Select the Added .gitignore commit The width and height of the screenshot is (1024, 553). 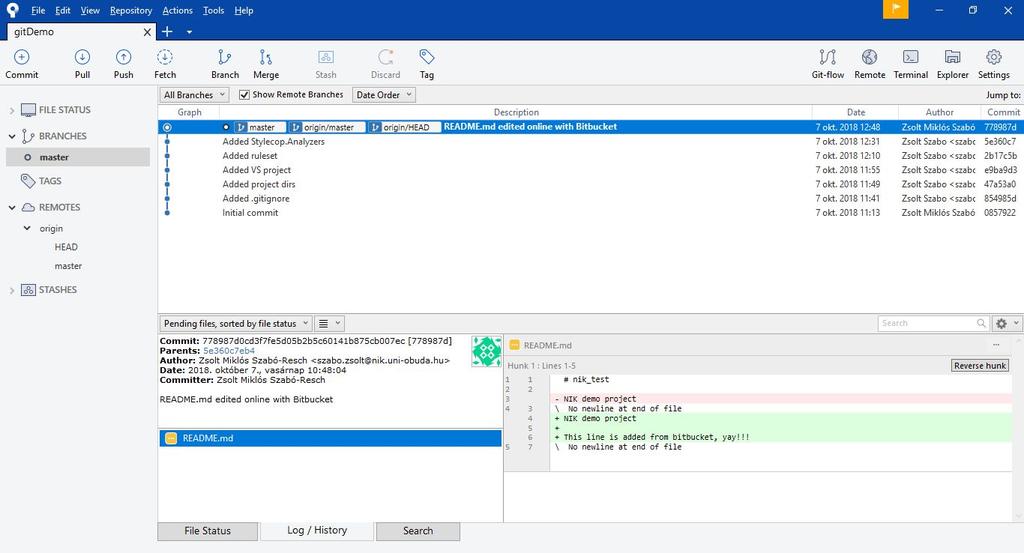click(x=590, y=198)
